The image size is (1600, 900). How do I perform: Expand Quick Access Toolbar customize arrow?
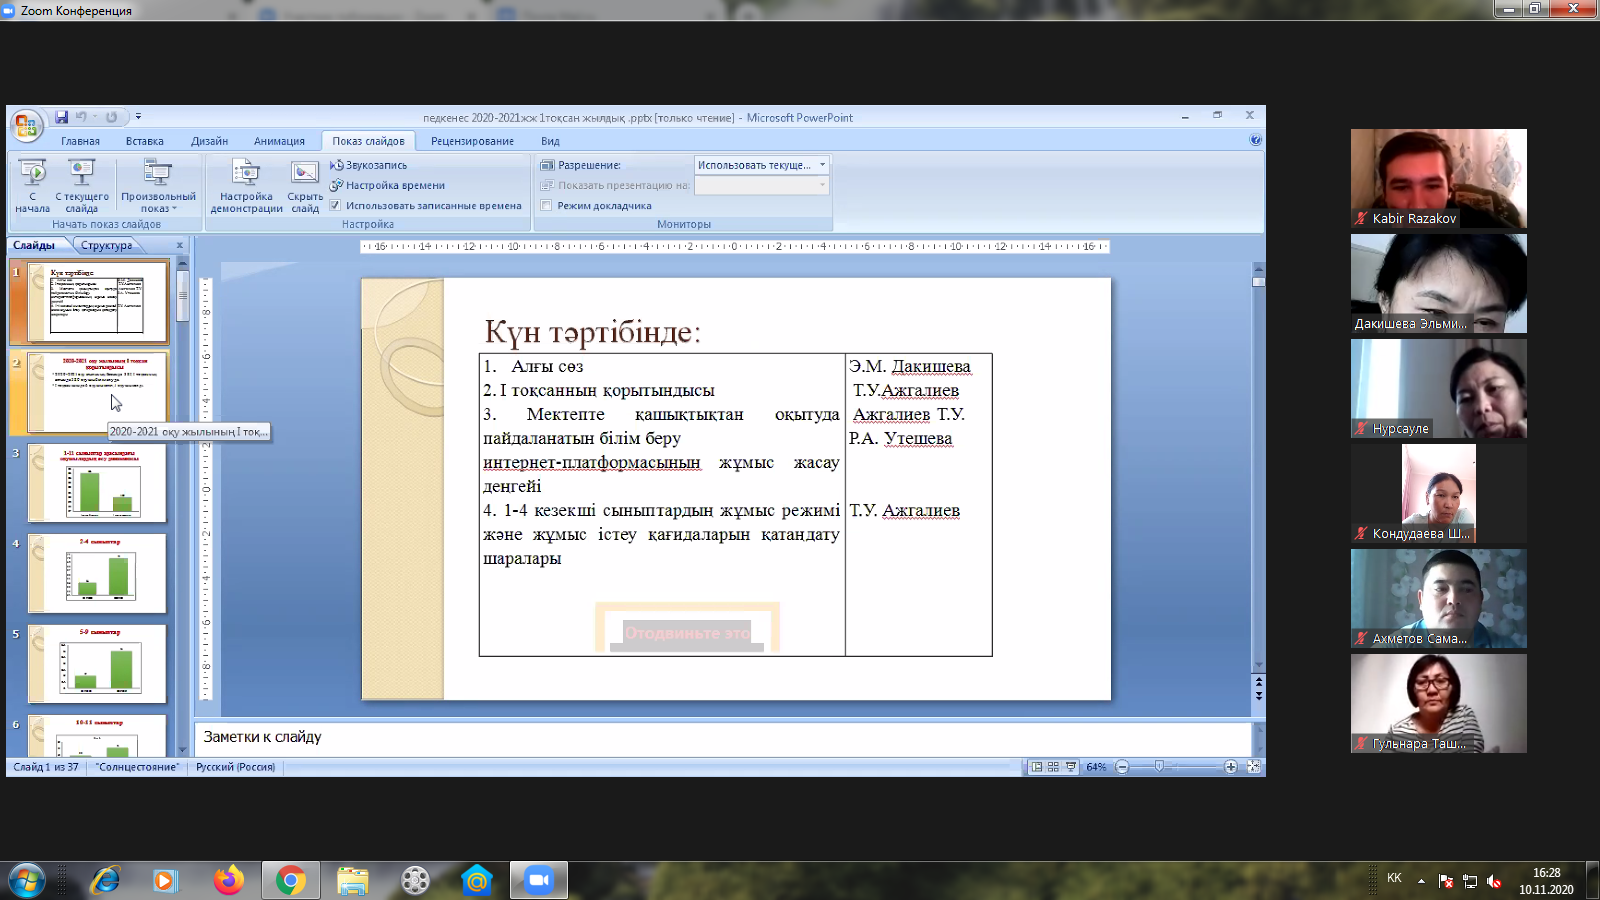tap(138, 117)
